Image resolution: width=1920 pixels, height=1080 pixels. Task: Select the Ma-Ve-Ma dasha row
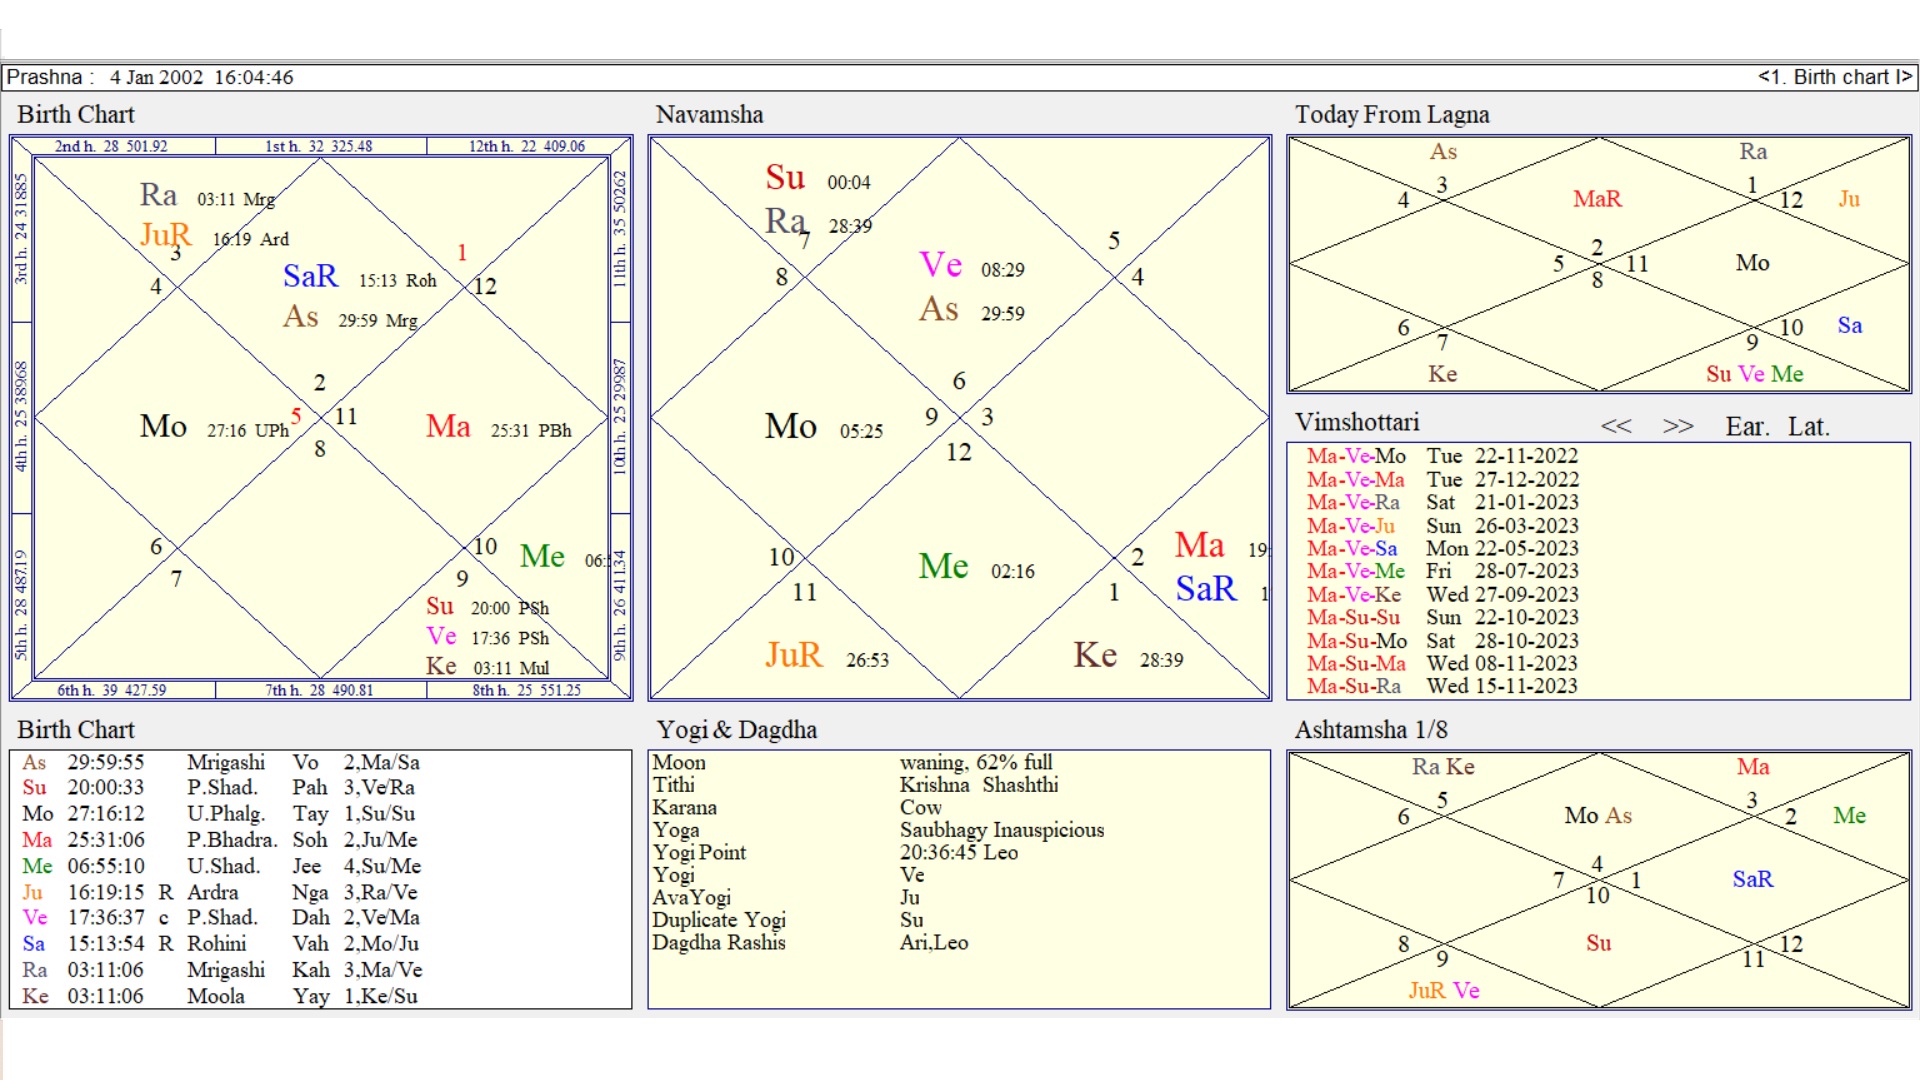point(1442,479)
